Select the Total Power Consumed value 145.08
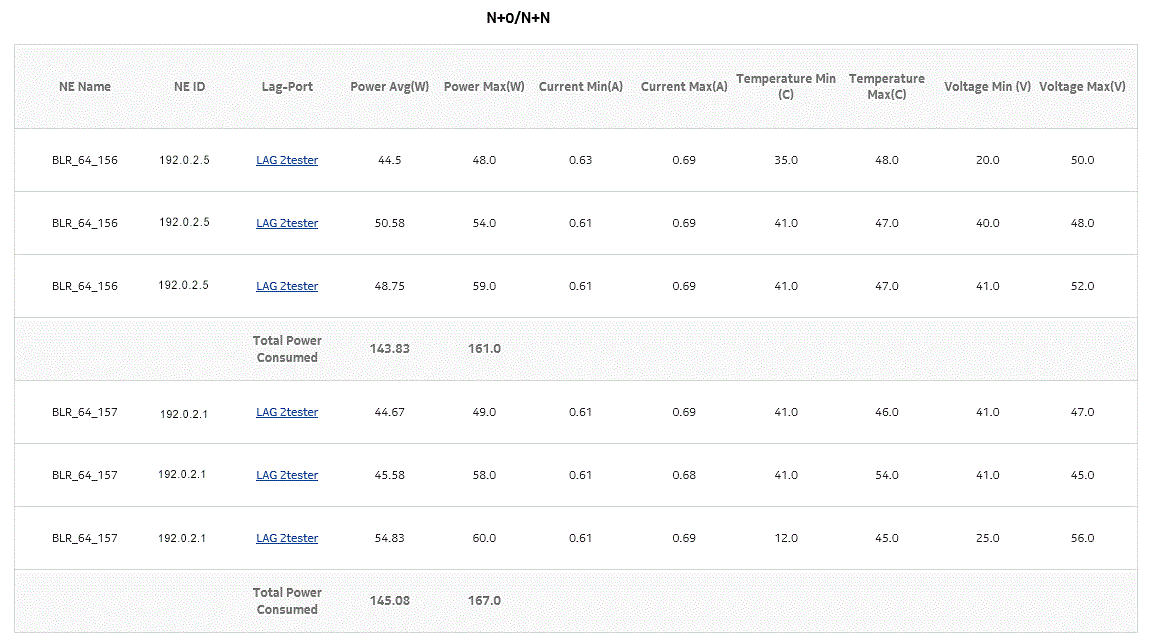 [x=389, y=601]
